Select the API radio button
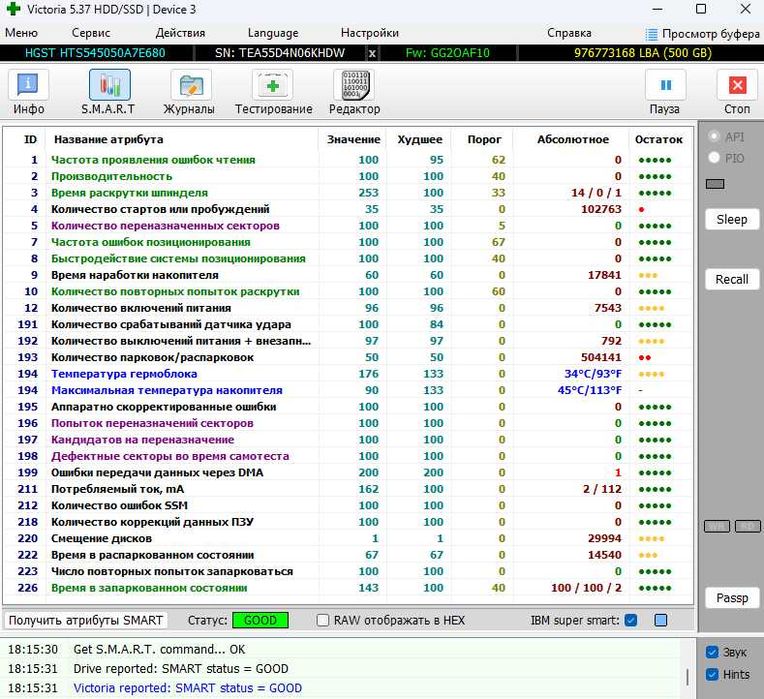The width and height of the screenshot is (764, 699). (714, 136)
